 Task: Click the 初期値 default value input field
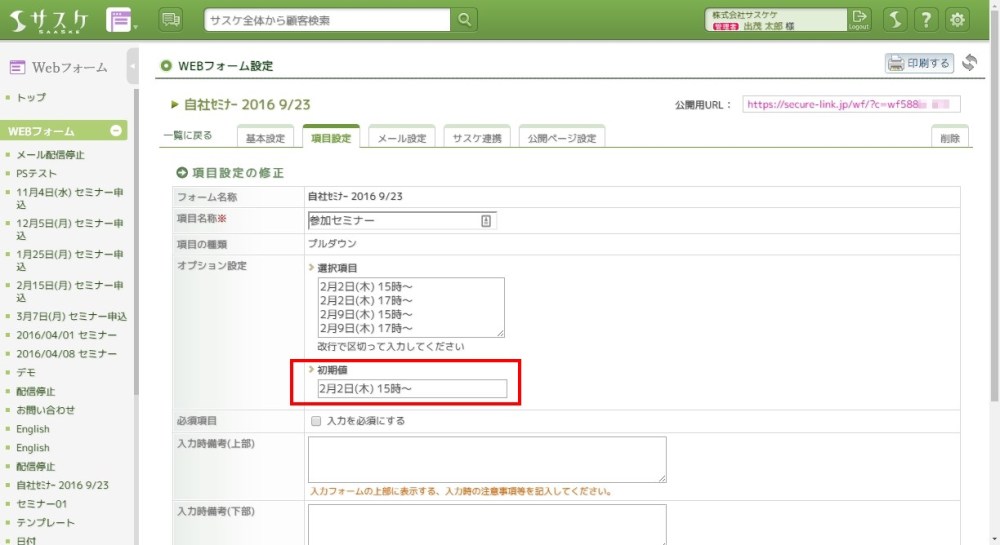[411, 389]
